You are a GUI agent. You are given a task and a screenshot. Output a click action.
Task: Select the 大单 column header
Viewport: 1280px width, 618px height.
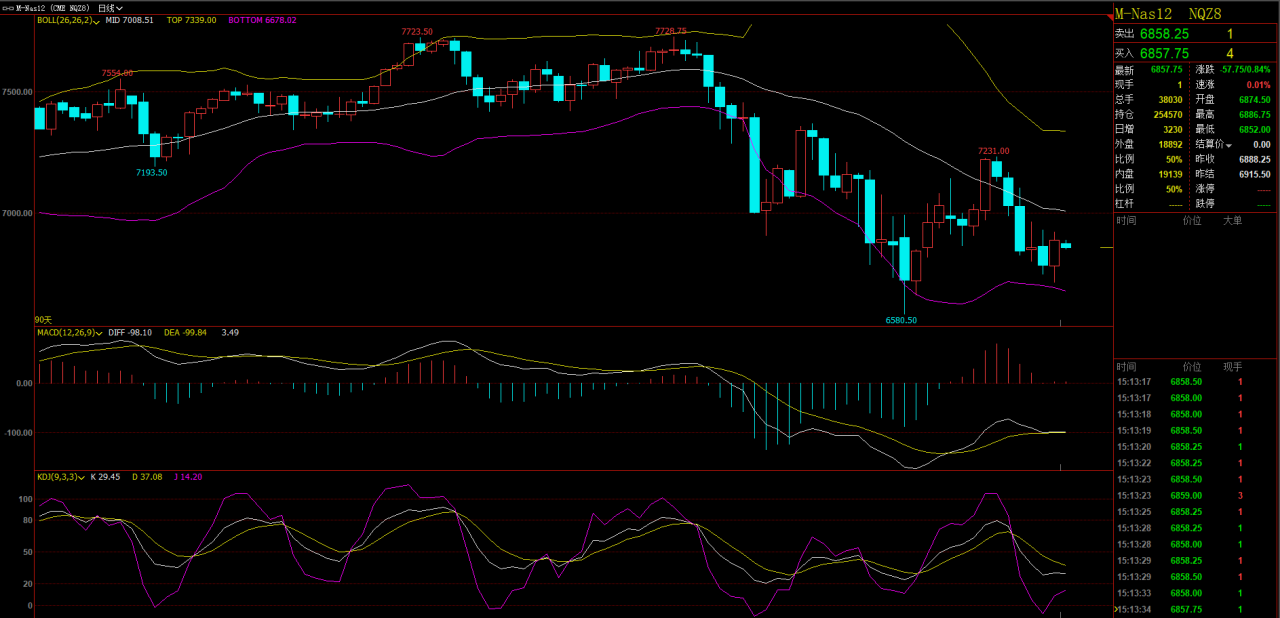(1233, 220)
